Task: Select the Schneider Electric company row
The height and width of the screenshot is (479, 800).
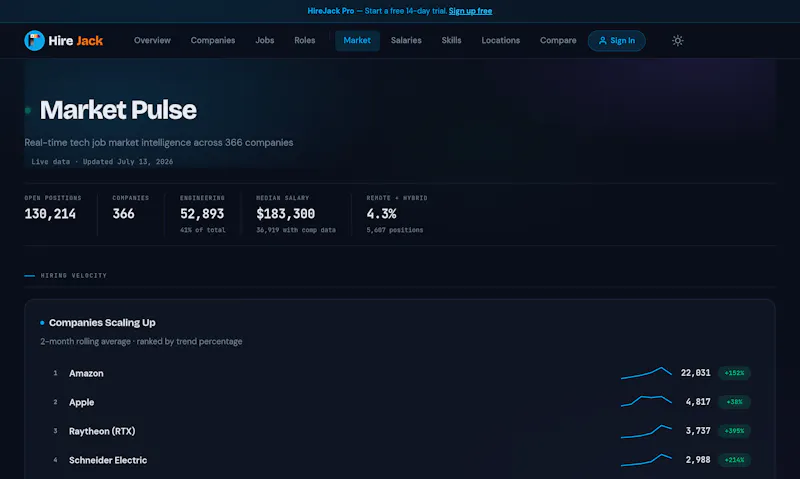Action: pos(399,460)
